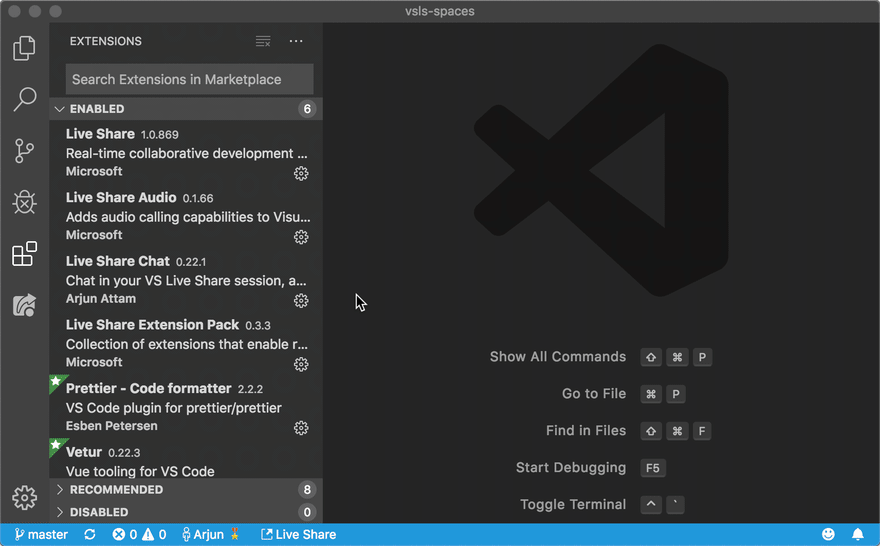The image size is (880, 546).
Task: Click the master branch status item
Action: tap(41, 534)
